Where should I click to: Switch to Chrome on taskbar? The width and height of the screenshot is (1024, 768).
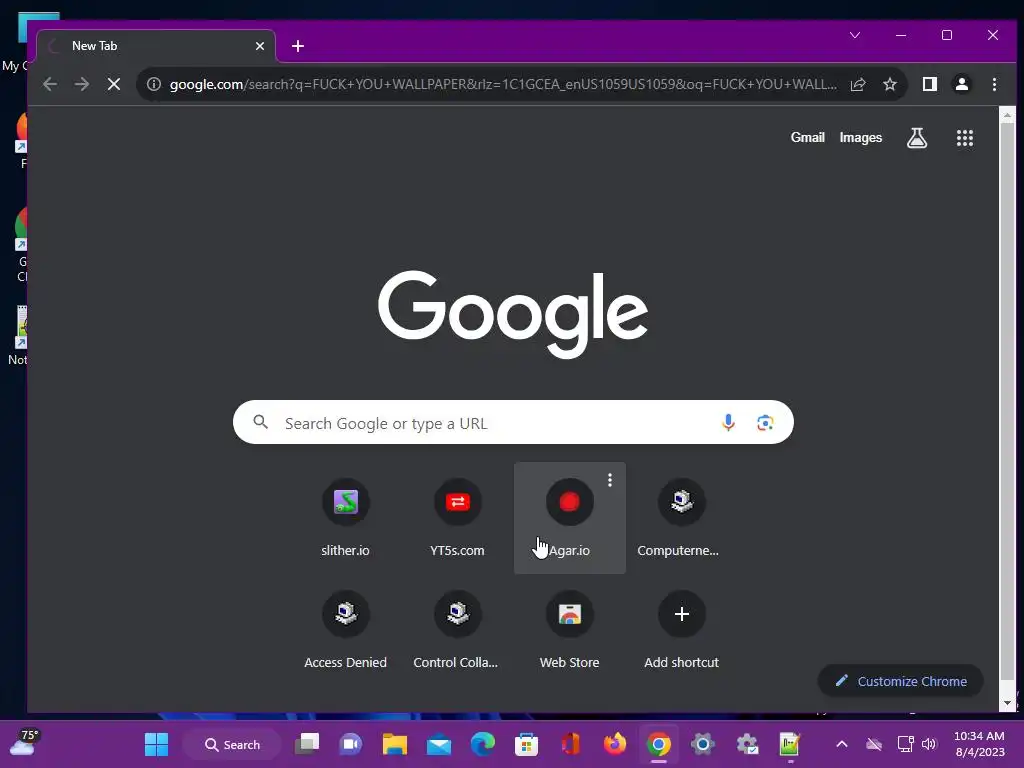pos(659,744)
